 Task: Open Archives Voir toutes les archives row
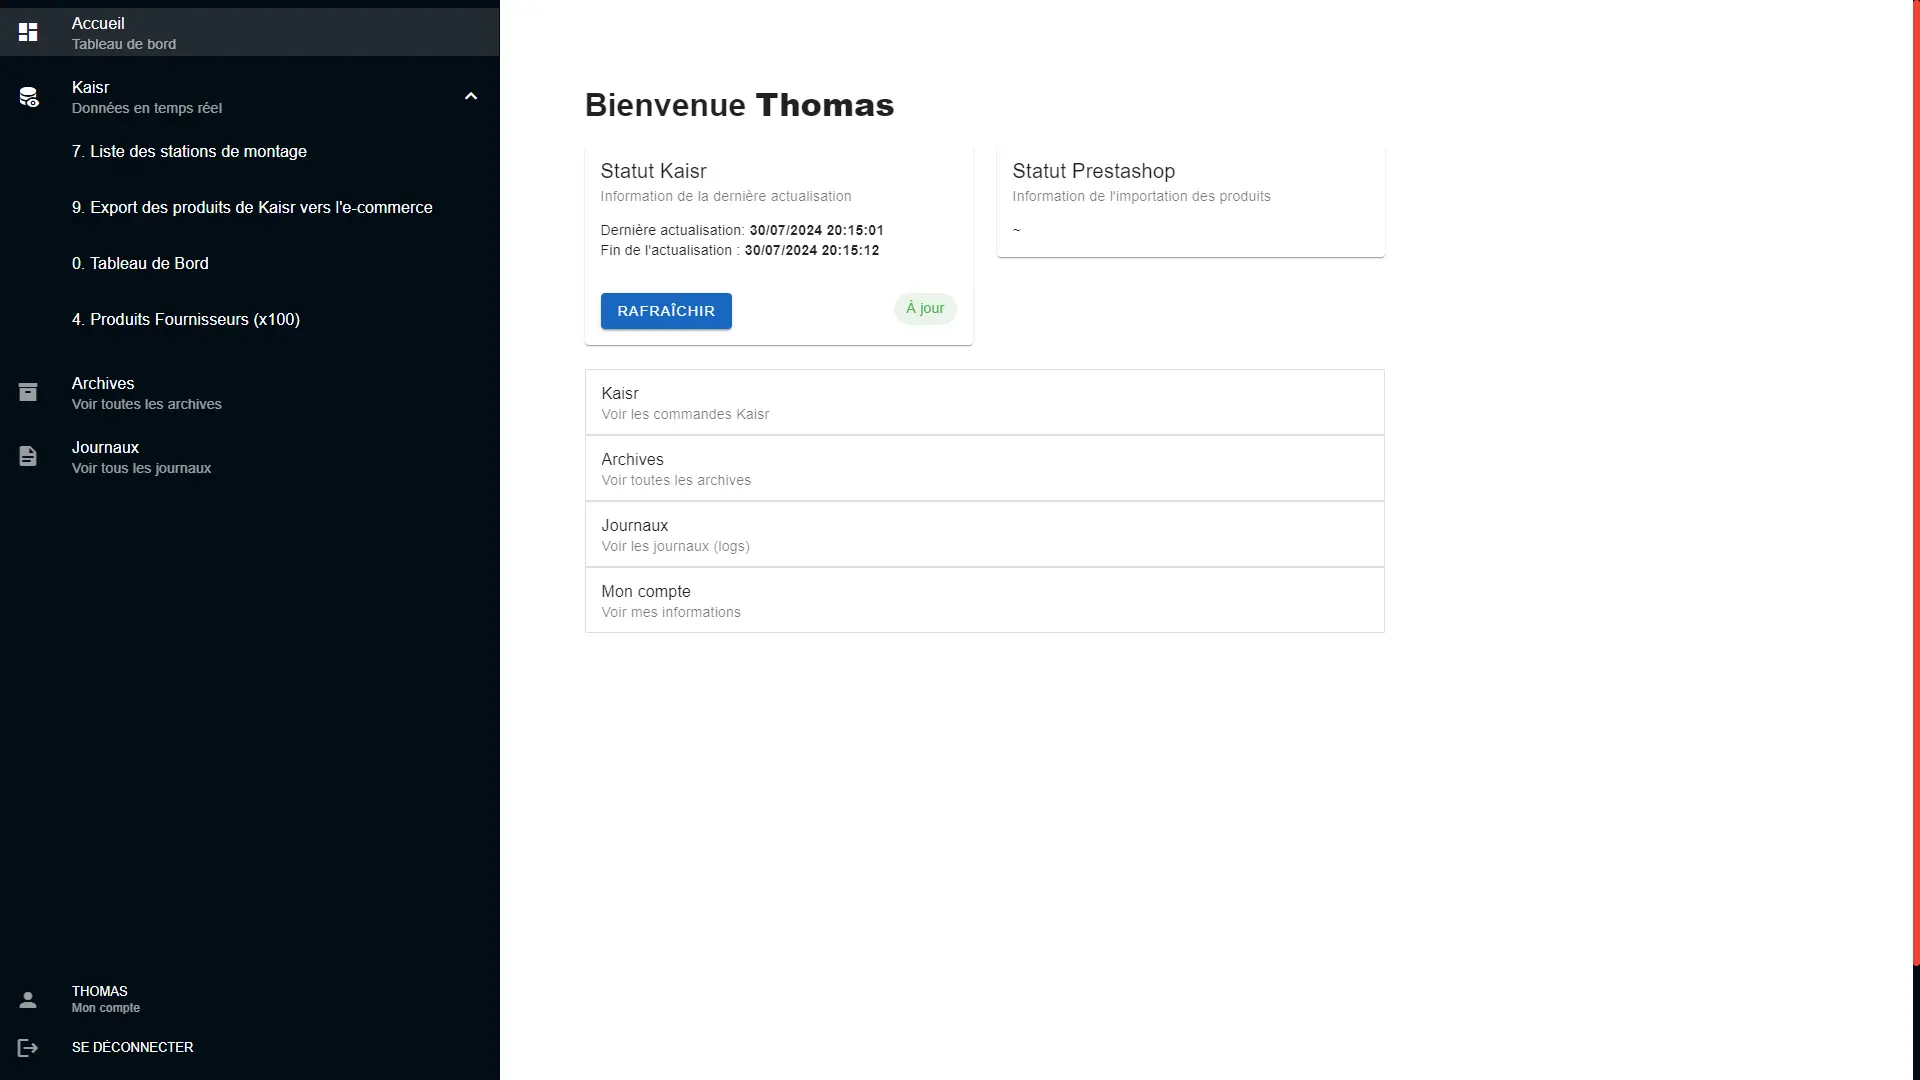coord(985,468)
